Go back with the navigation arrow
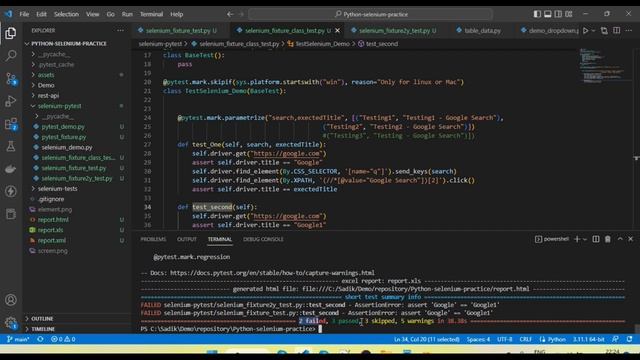Viewport: 640px width, 360px height. [230, 14]
